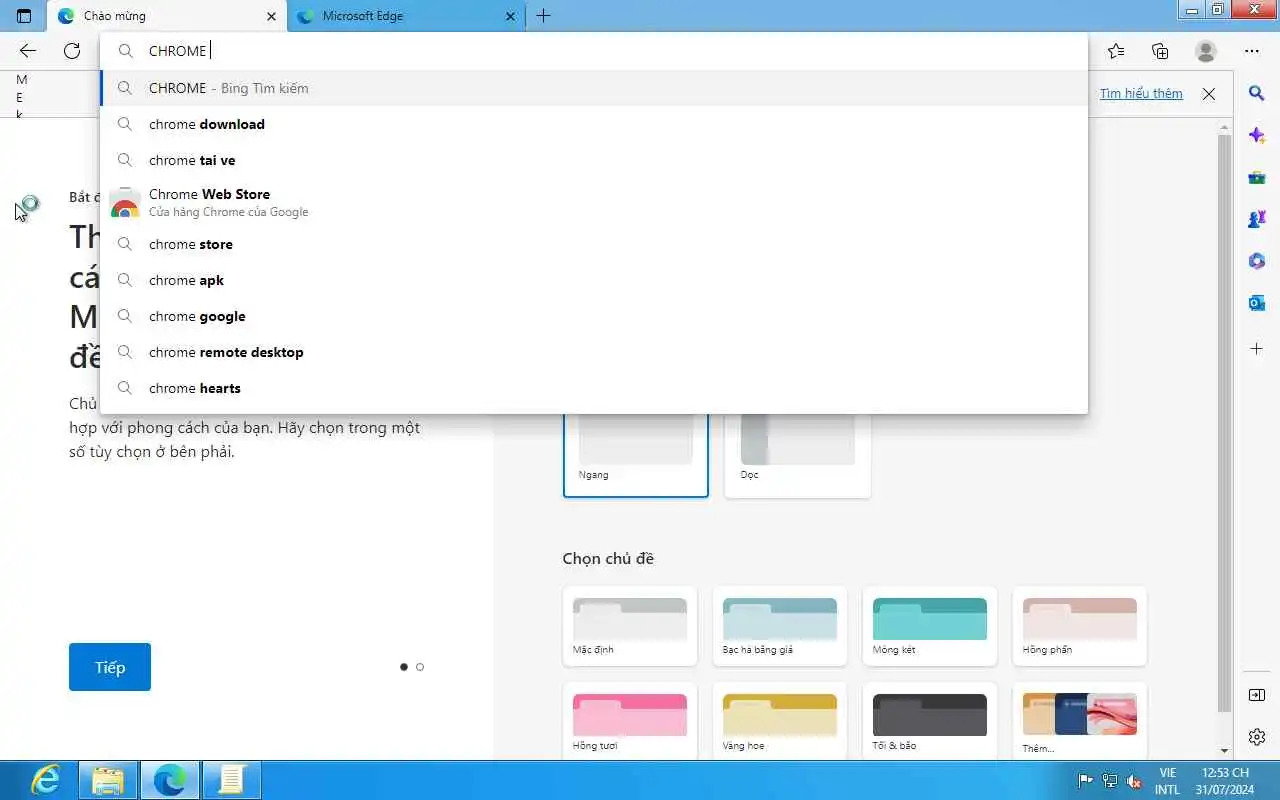Click the Edge icon in taskbar
1280x800 pixels.
click(170, 779)
